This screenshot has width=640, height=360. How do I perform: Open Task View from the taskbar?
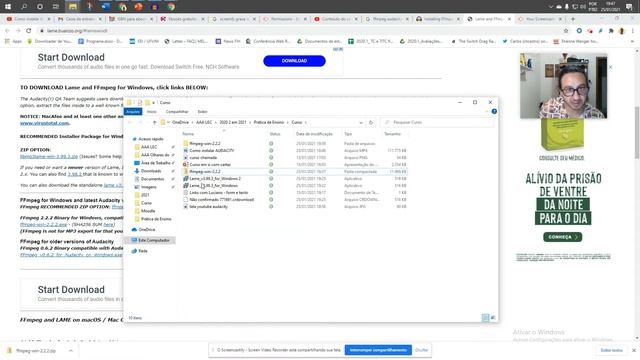coord(56,7)
